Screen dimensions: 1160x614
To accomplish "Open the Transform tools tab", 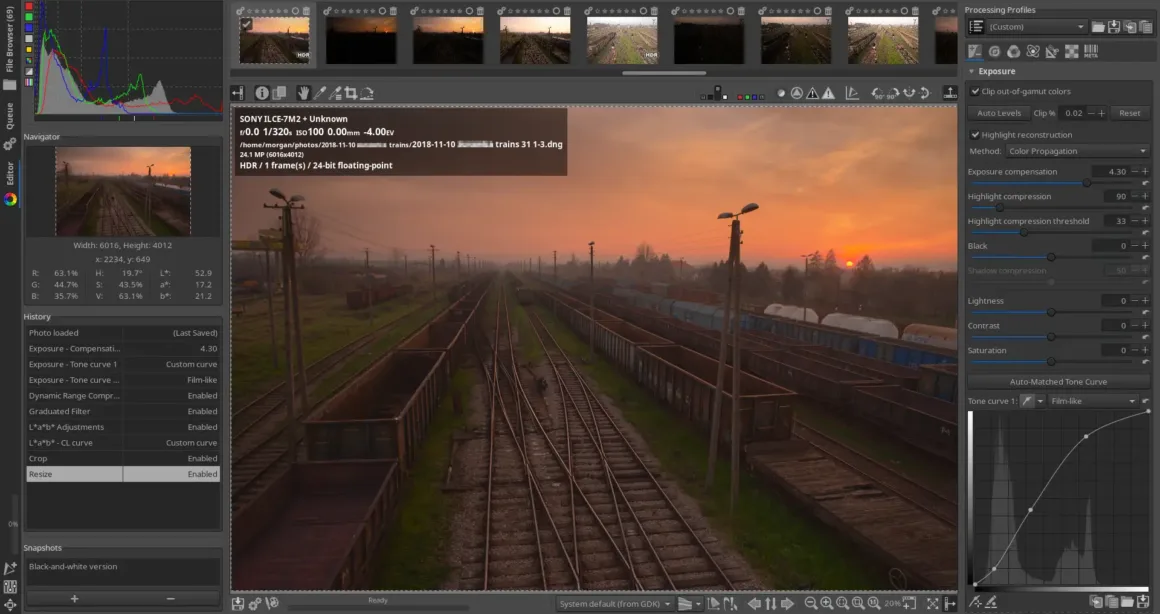I will tap(1051, 51).
